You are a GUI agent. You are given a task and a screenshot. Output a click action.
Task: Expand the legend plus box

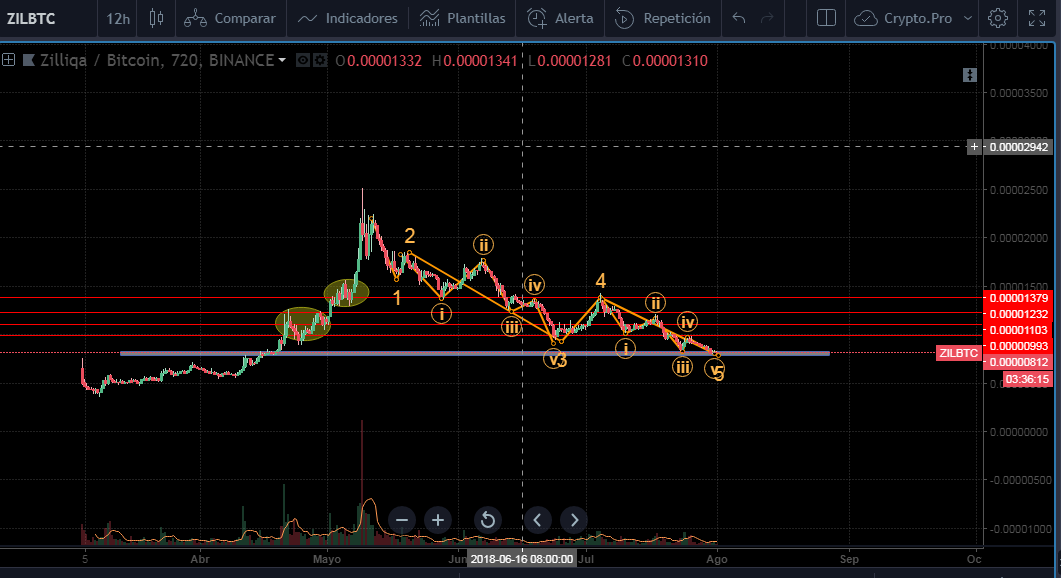(x=9, y=60)
